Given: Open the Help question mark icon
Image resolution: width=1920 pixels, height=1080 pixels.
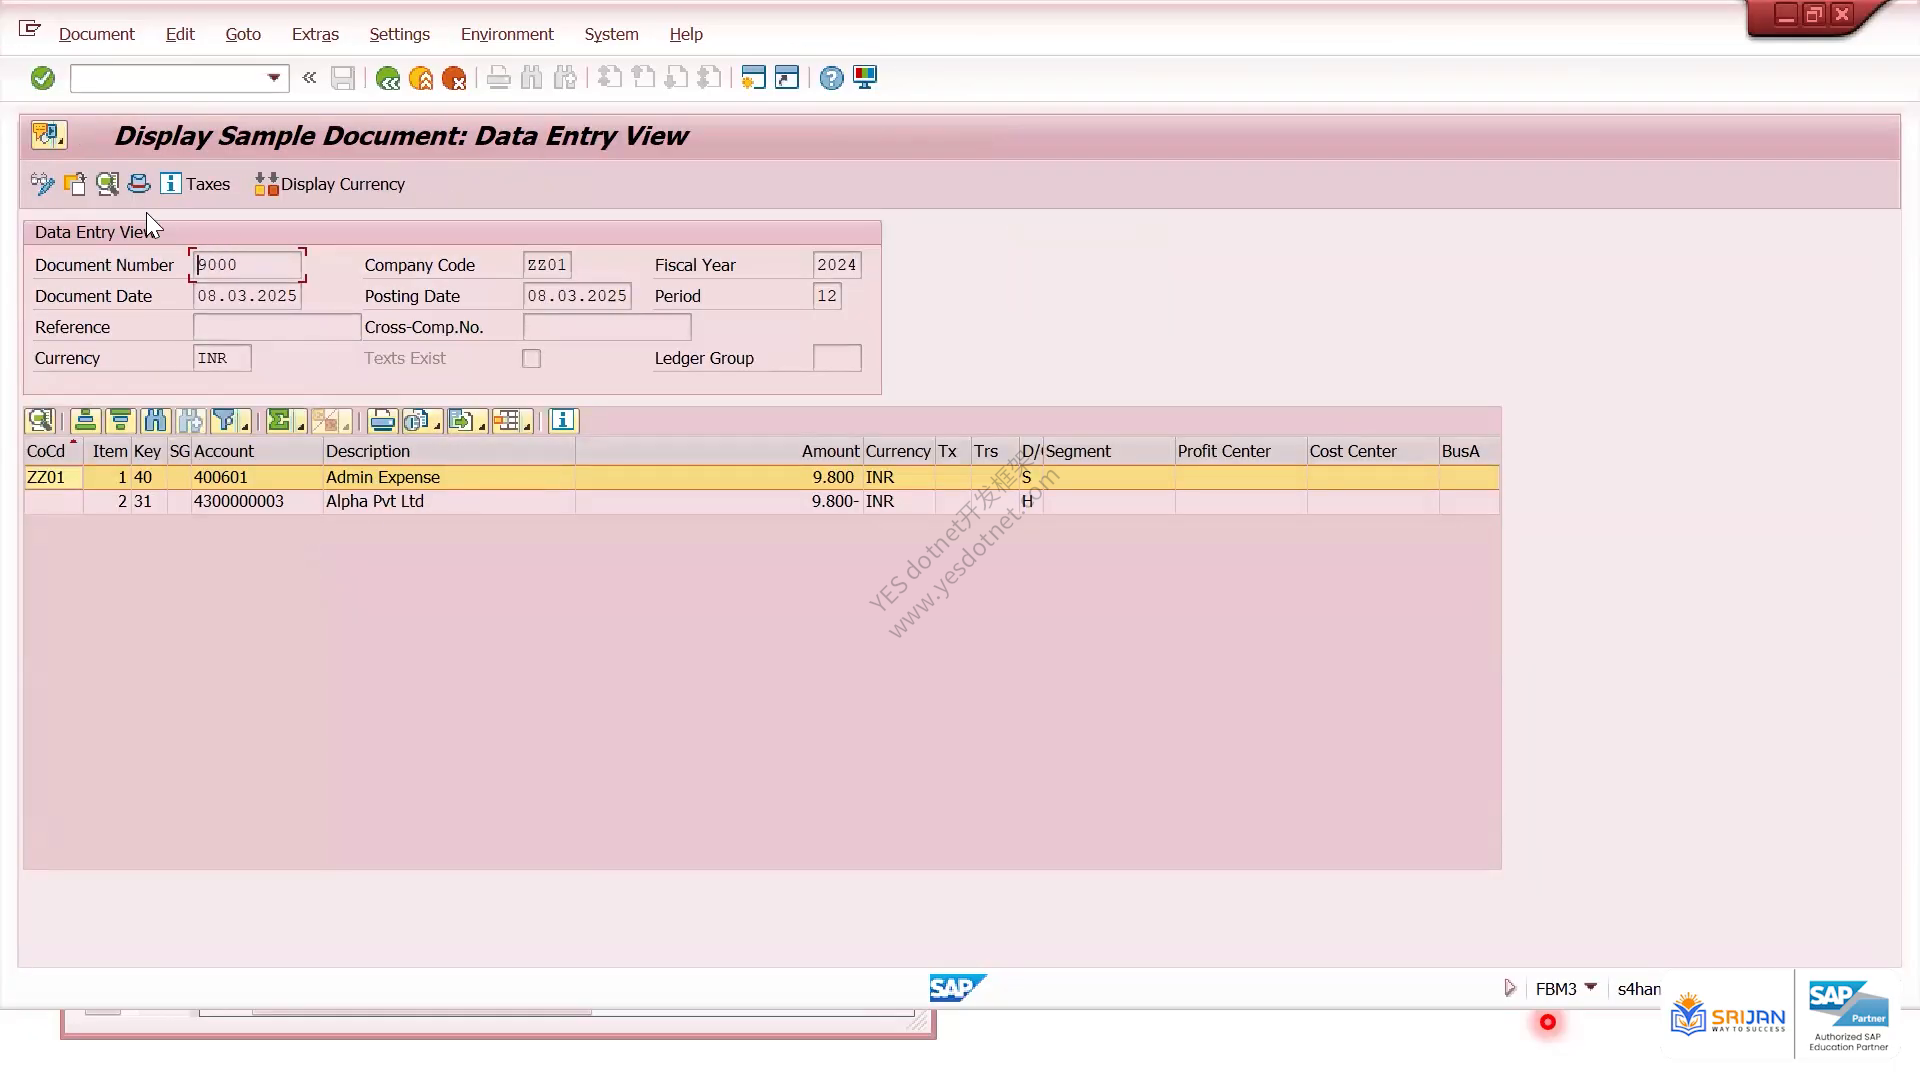Looking at the screenshot, I should click(831, 78).
